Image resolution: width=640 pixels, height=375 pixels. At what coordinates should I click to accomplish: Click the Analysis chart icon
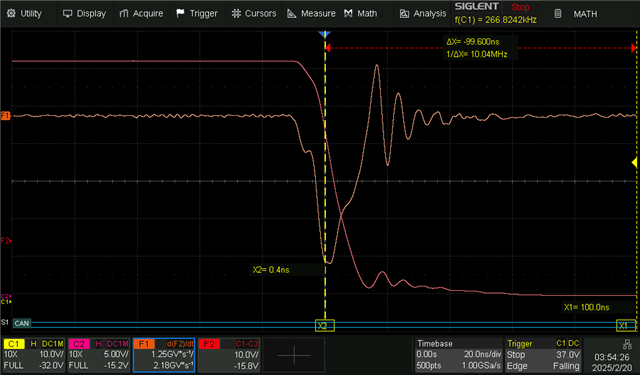point(404,13)
